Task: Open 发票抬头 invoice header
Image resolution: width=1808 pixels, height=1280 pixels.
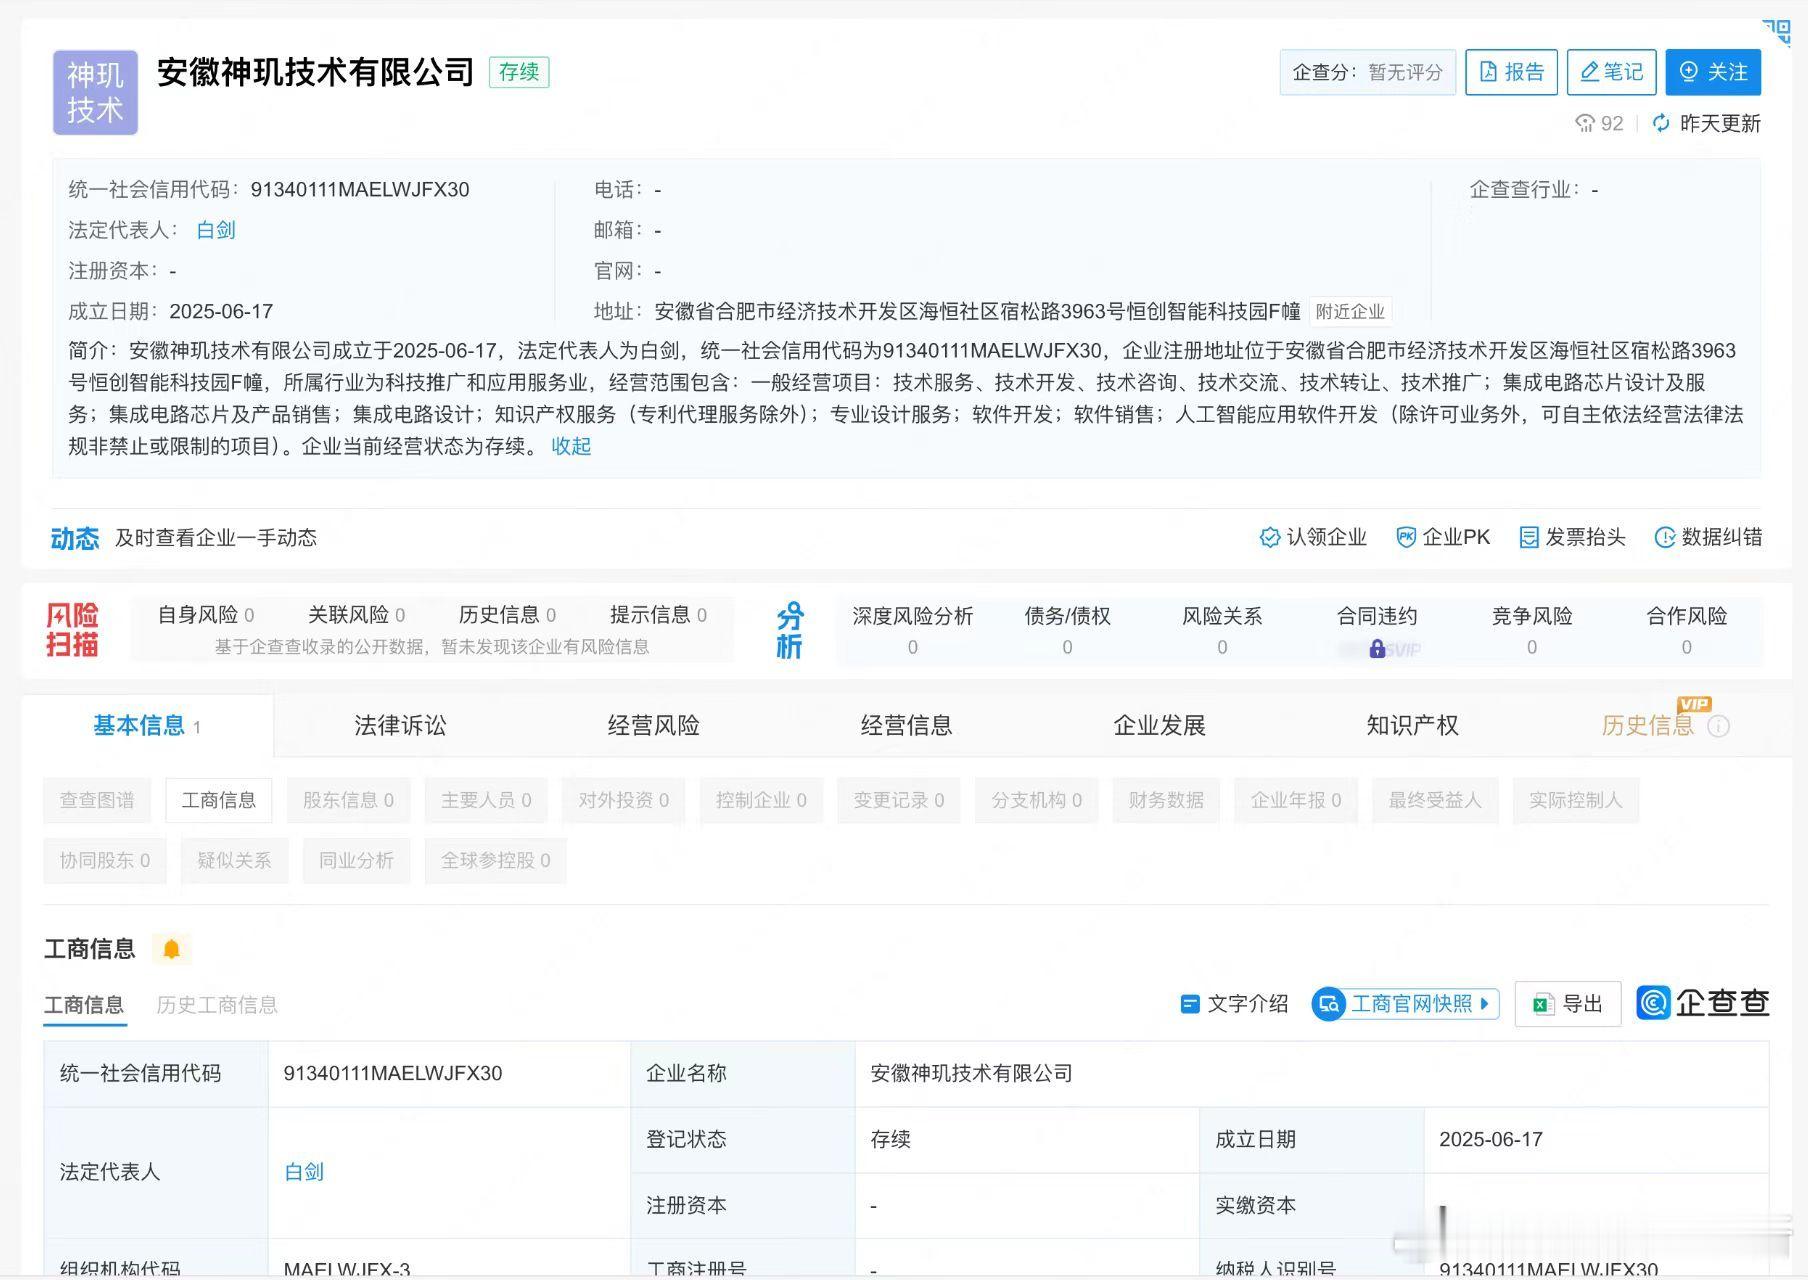Action: point(1572,537)
